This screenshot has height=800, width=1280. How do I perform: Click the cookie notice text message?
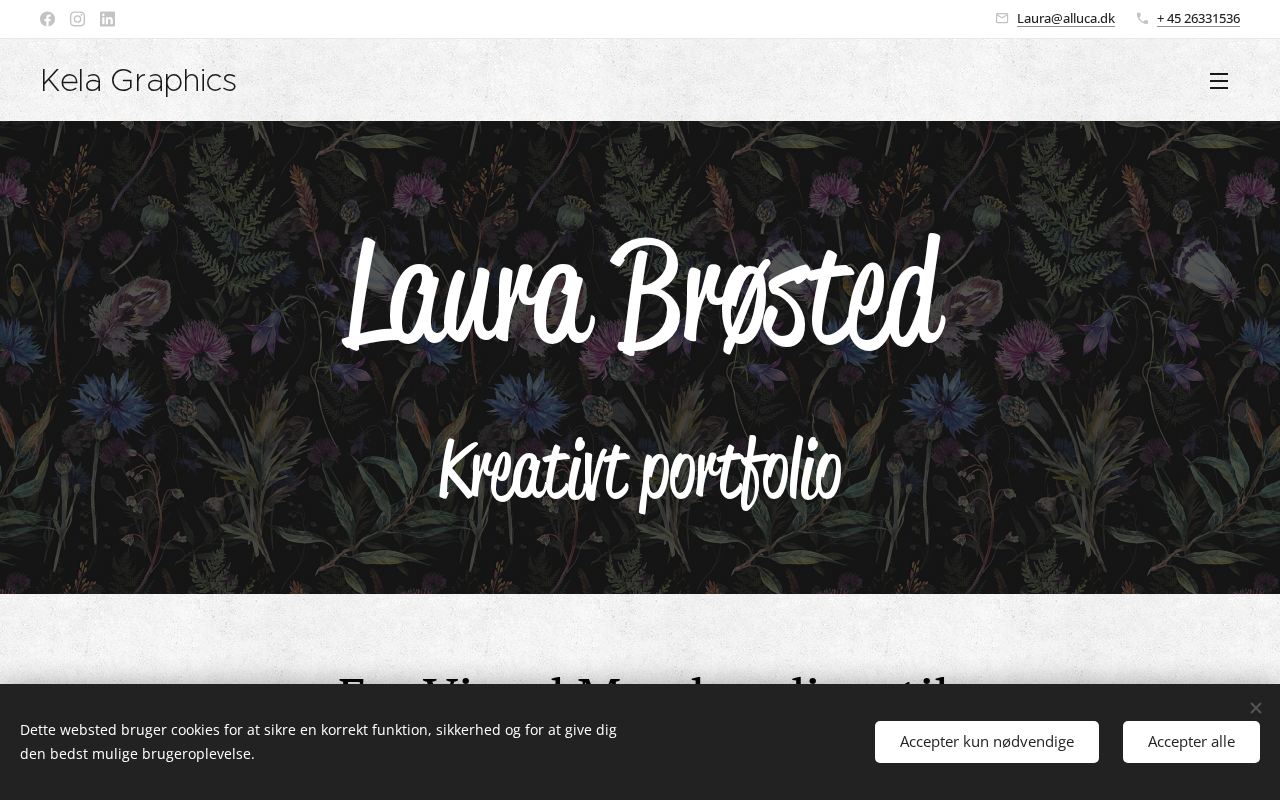[x=318, y=742]
